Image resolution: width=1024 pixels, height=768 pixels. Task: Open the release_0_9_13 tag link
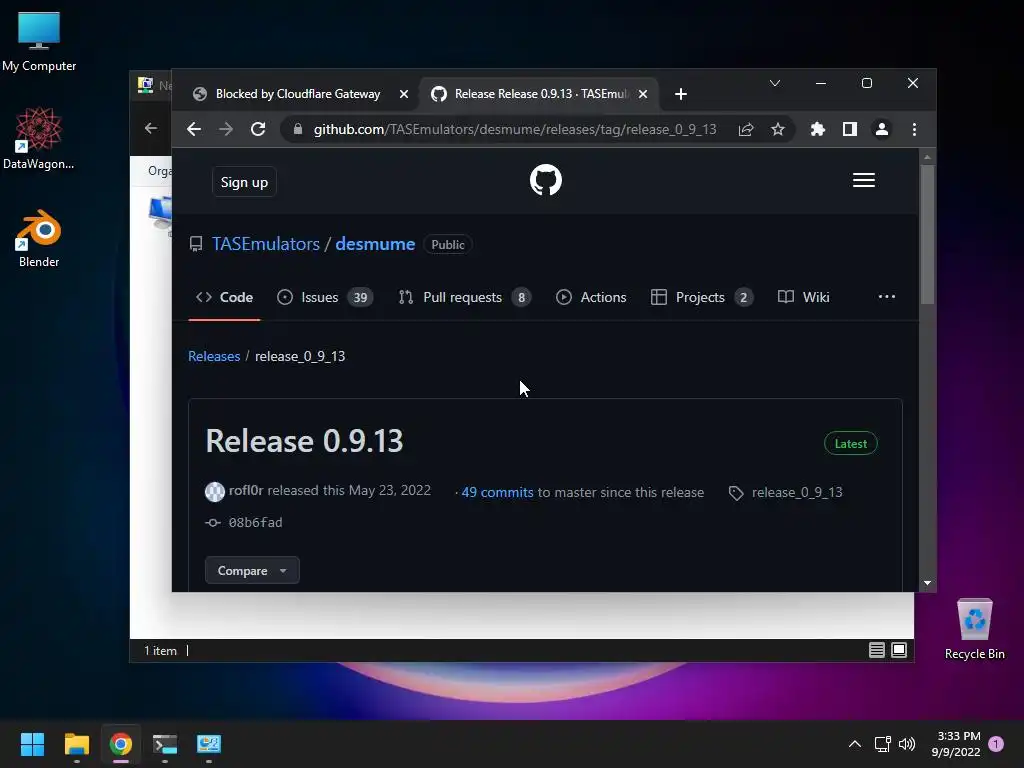pos(797,492)
